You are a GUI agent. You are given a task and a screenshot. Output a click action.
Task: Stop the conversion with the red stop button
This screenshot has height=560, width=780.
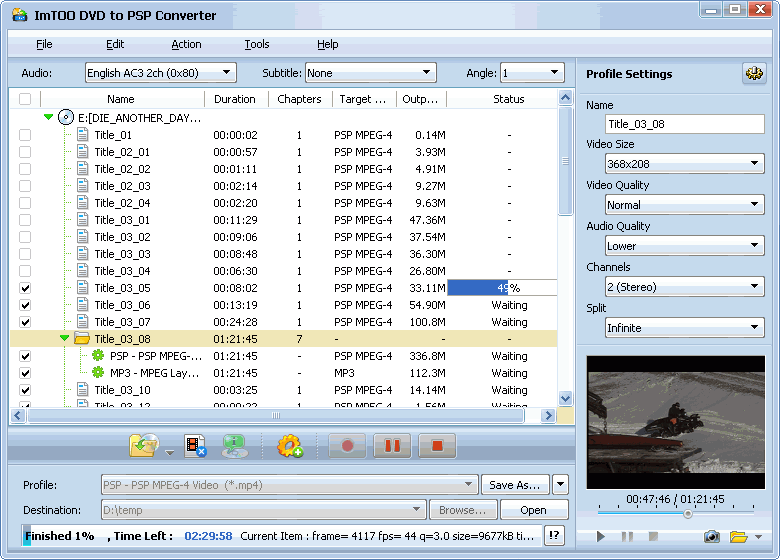[437, 446]
